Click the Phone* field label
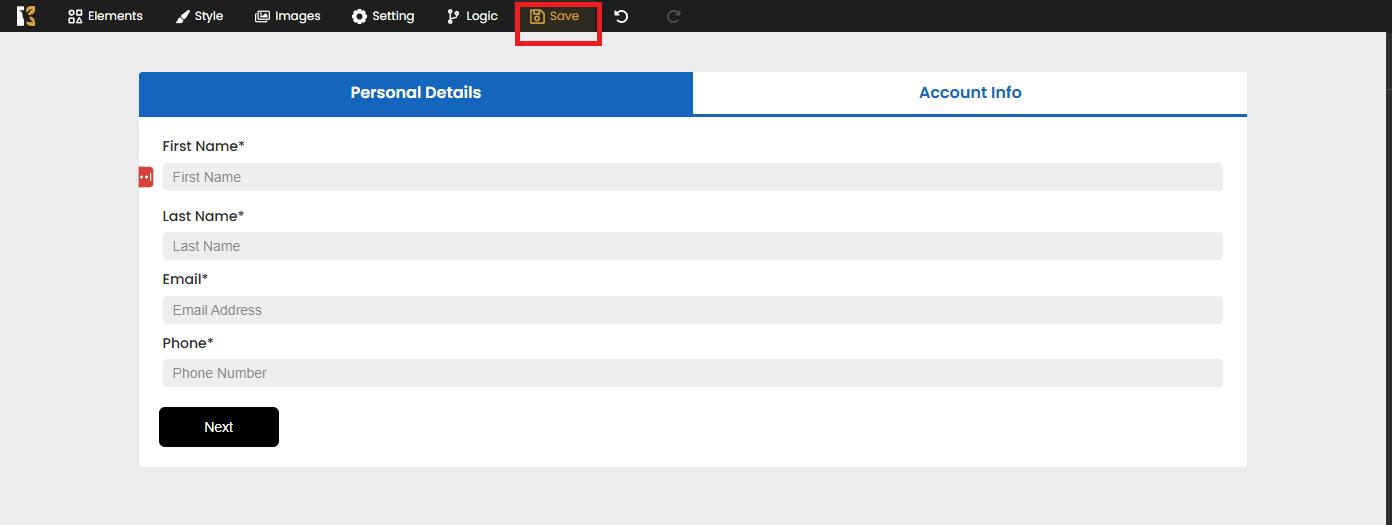Viewport: 1392px width, 525px height. coord(188,343)
